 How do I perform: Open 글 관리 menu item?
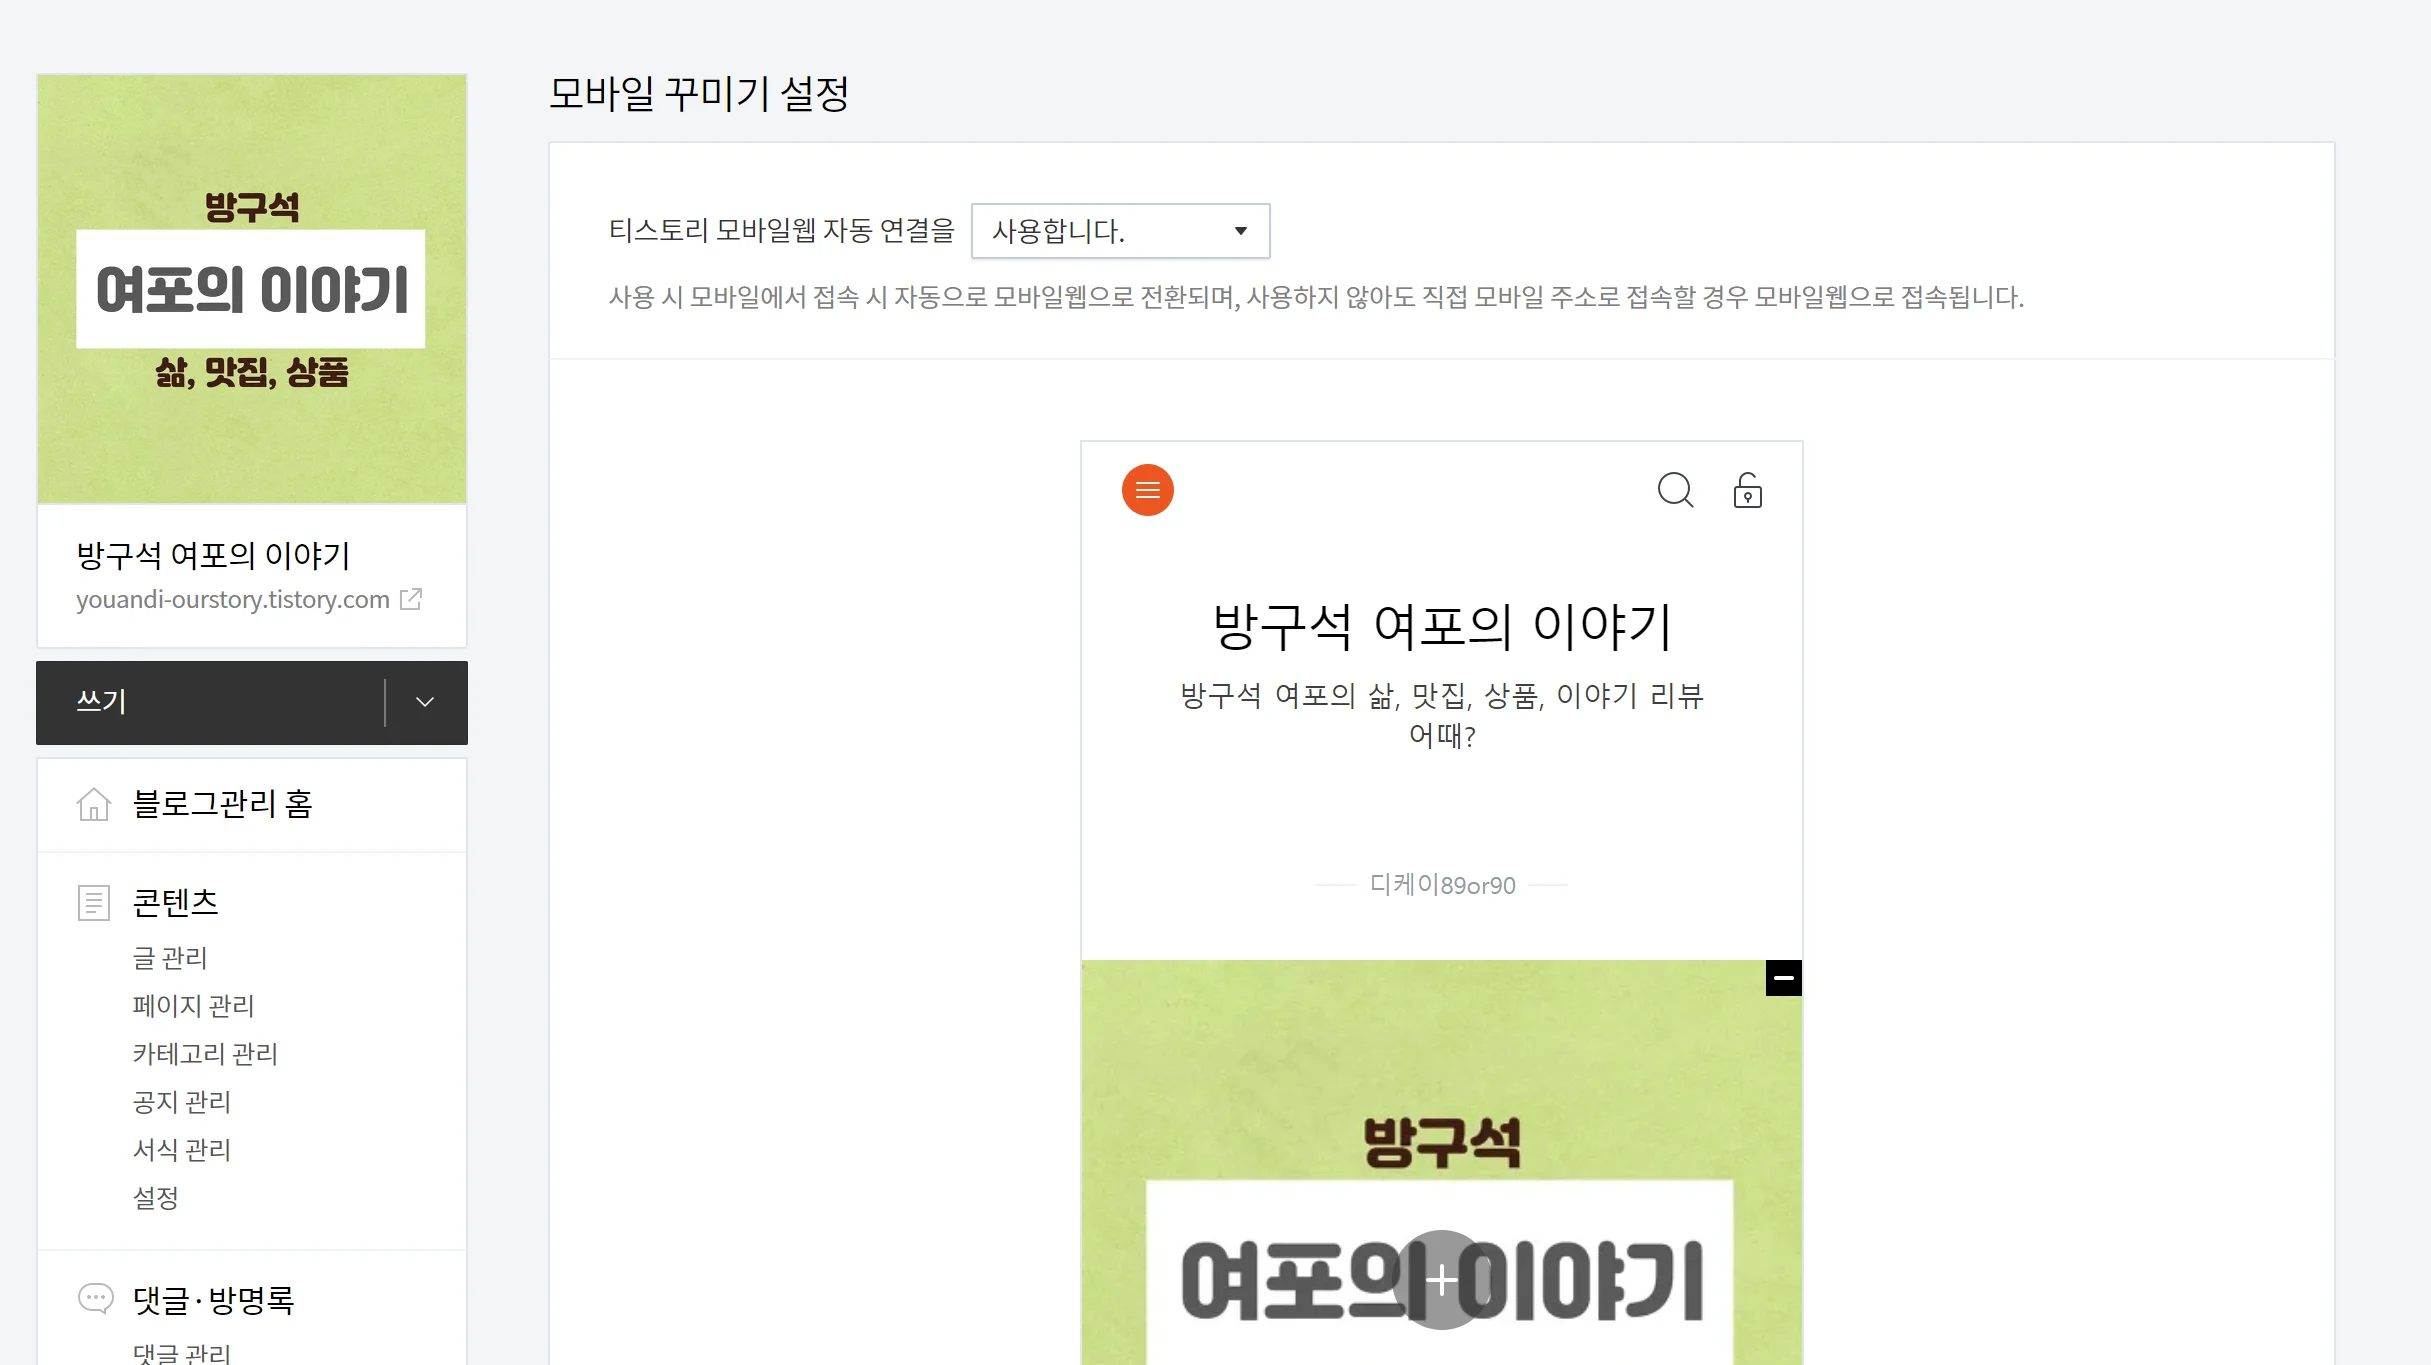pyautogui.click(x=170, y=958)
